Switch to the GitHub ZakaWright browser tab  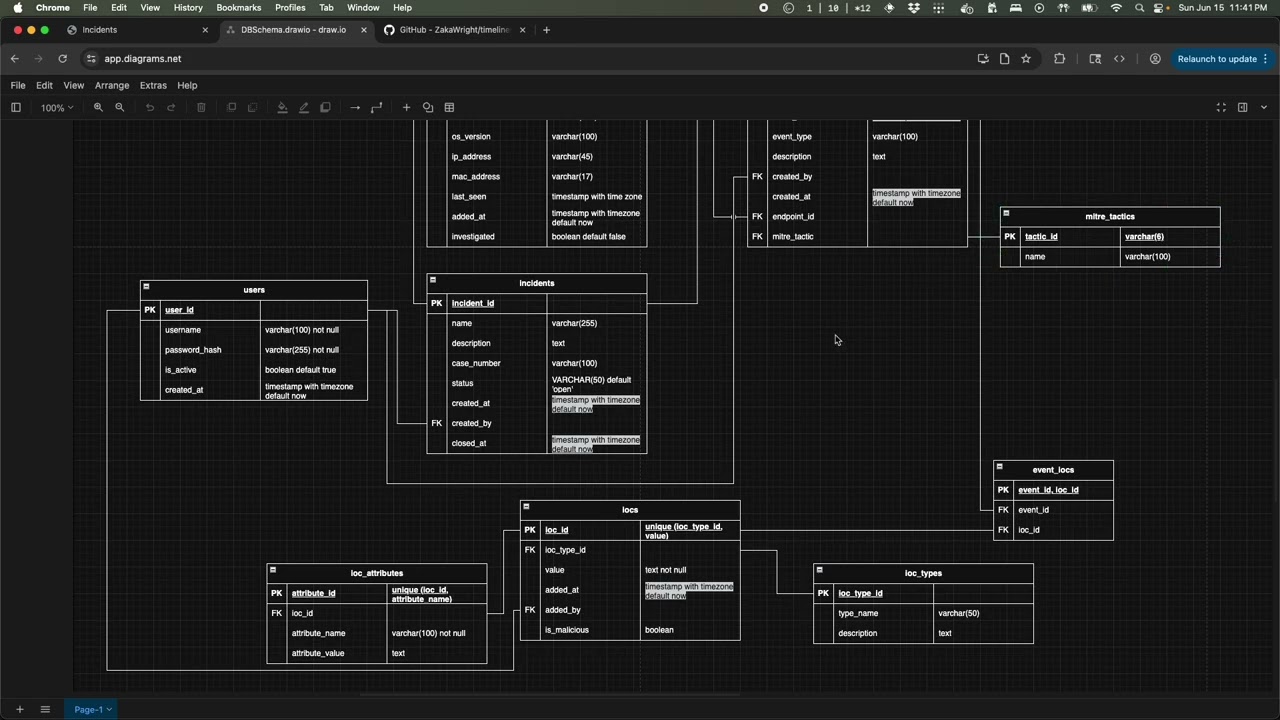[x=454, y=30]
